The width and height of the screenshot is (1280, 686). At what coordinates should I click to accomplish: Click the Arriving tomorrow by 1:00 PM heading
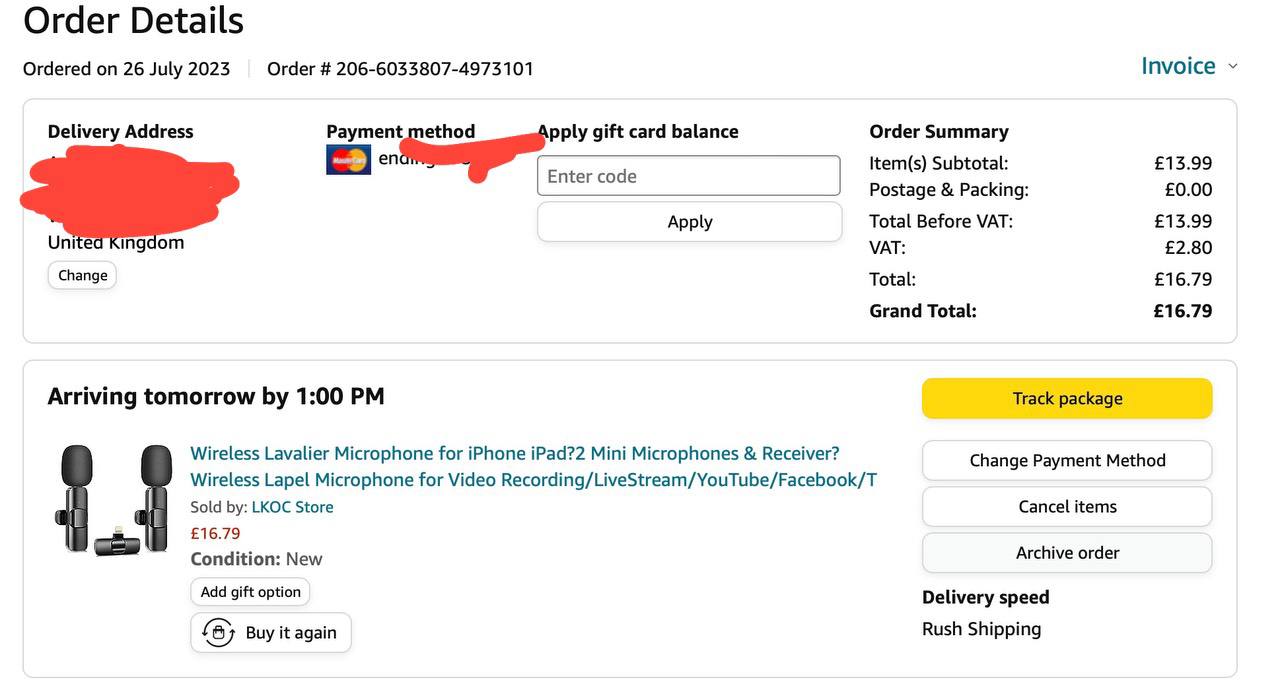point(216,396)
